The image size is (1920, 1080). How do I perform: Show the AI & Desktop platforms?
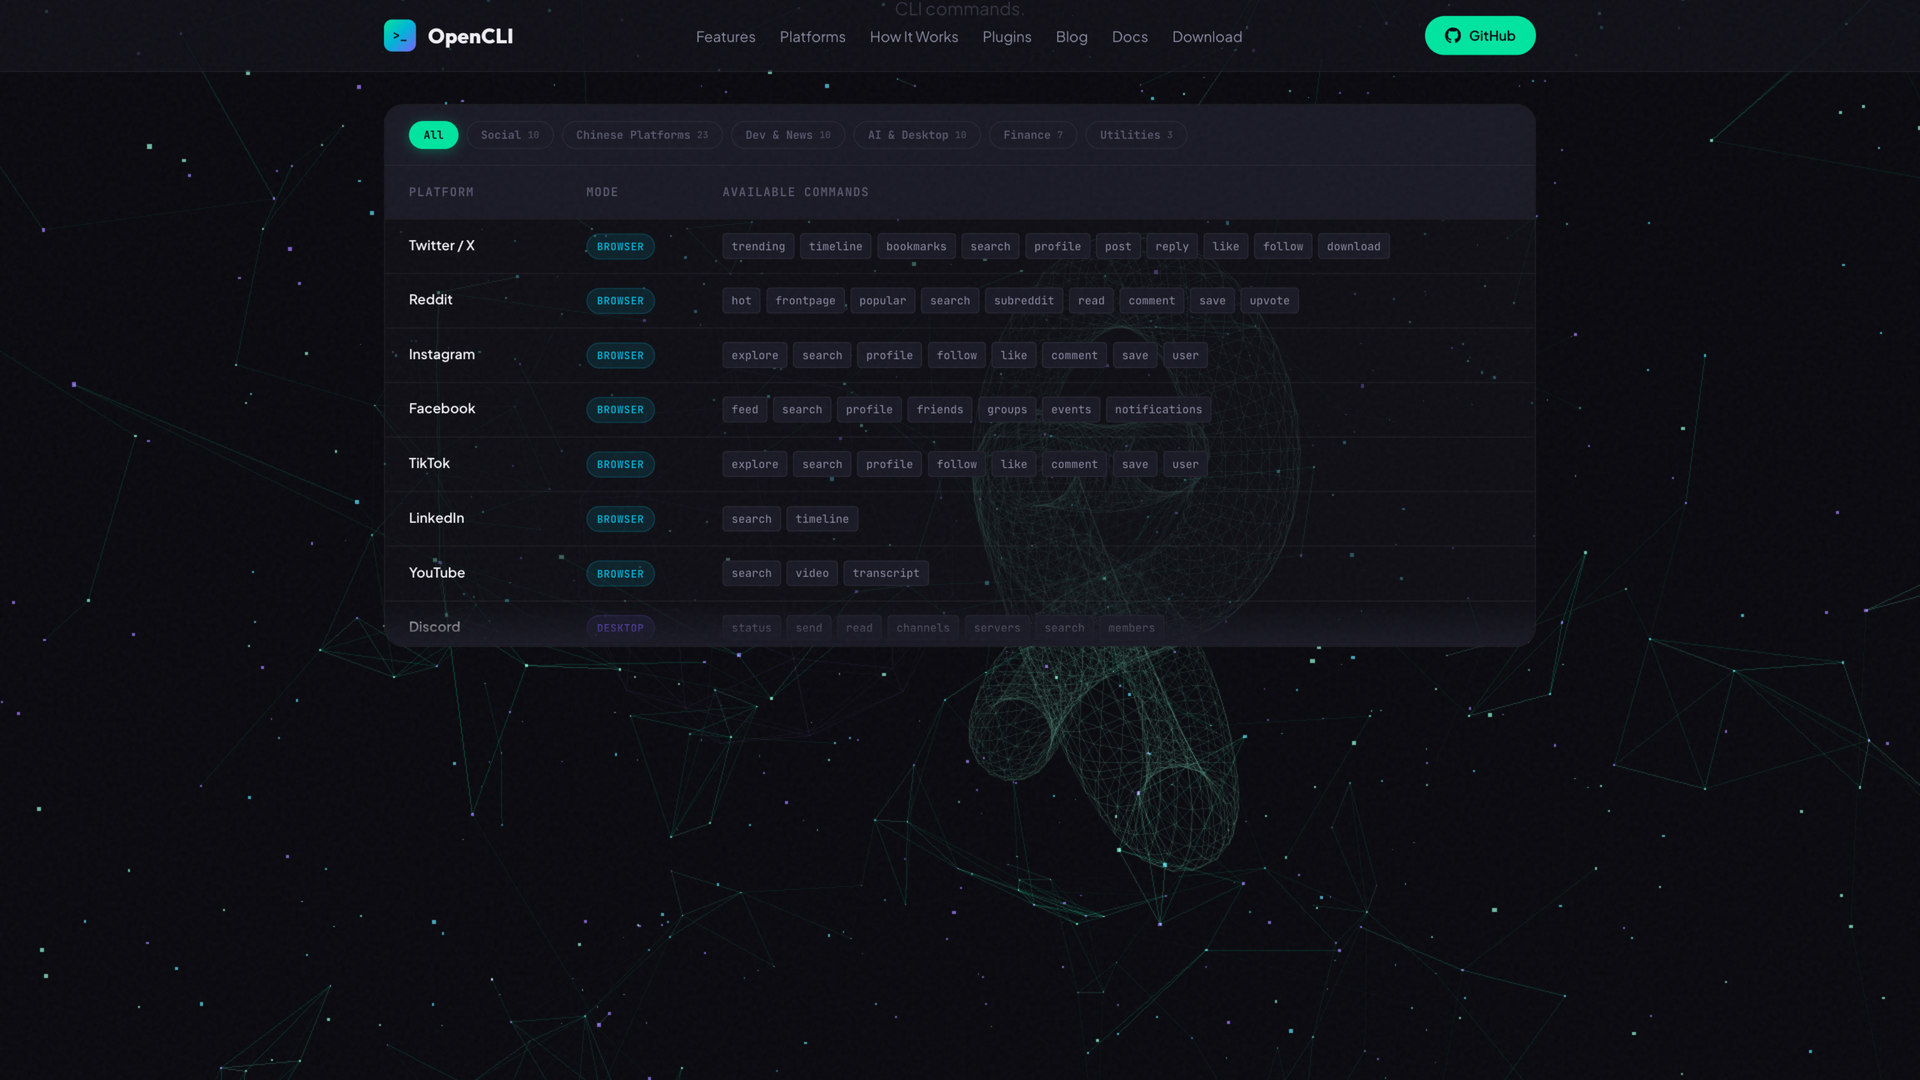pos(917,135)
